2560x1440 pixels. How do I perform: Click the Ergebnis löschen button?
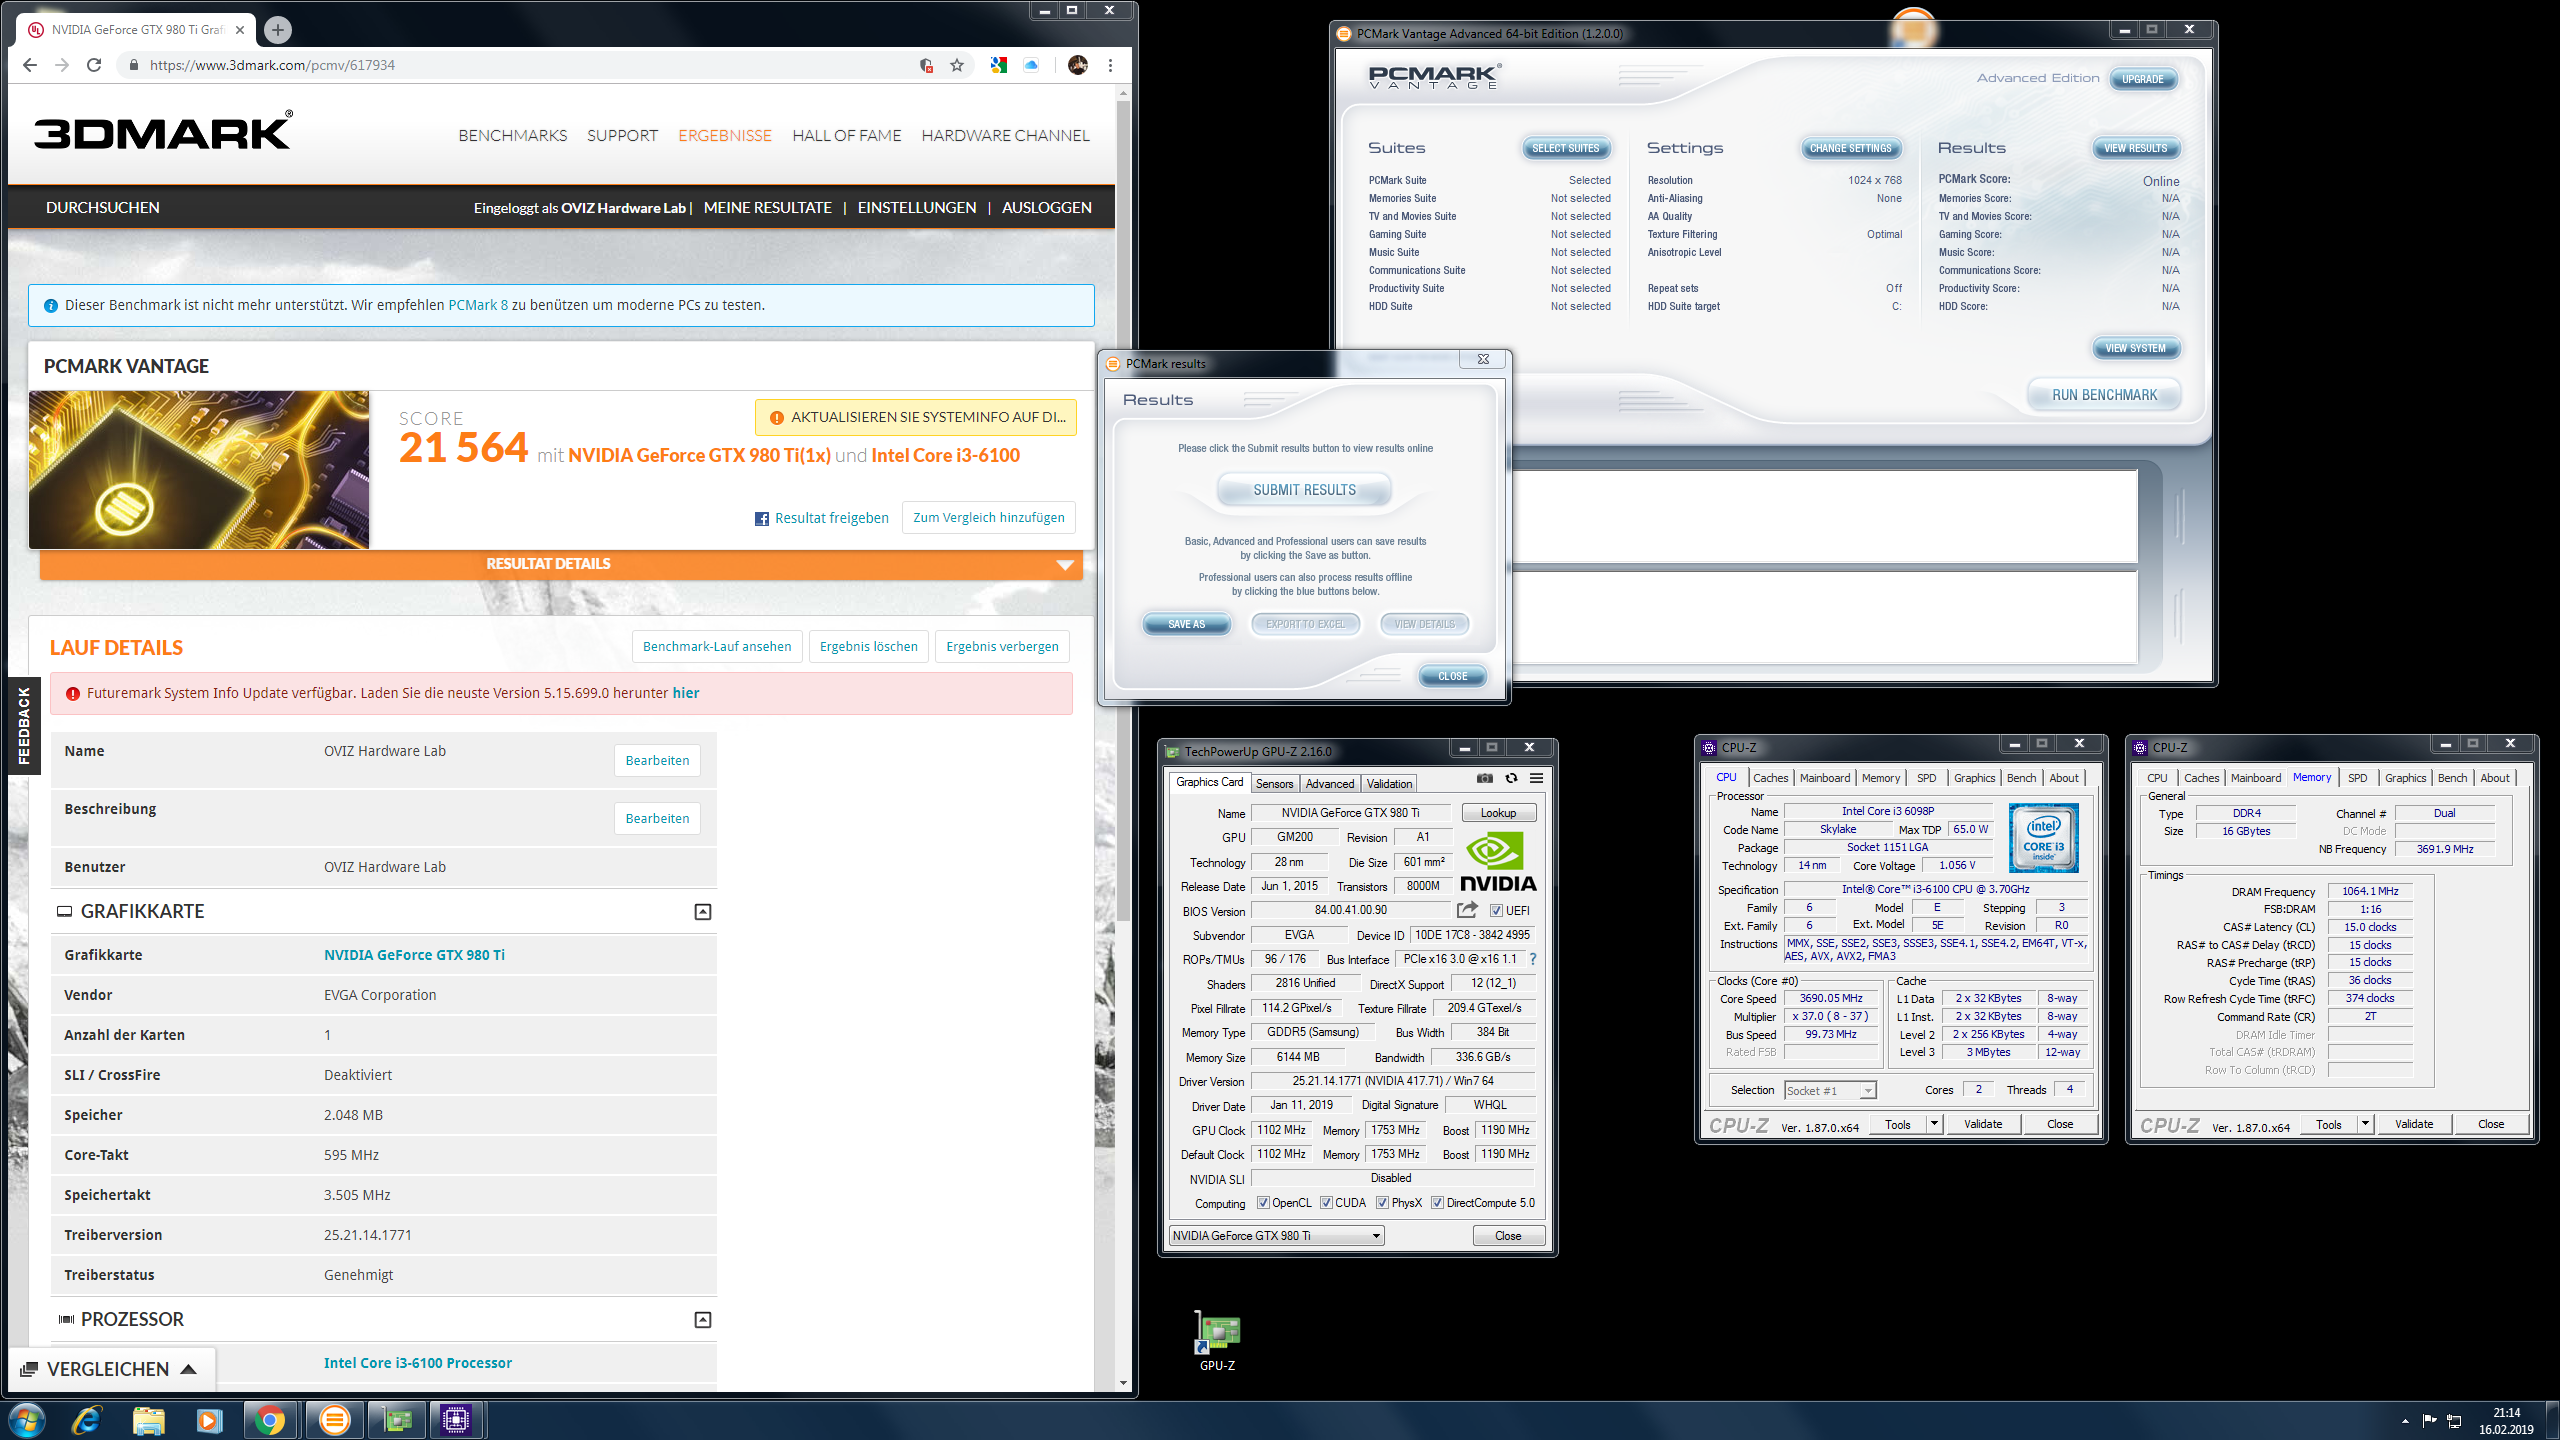coord(868,647)
